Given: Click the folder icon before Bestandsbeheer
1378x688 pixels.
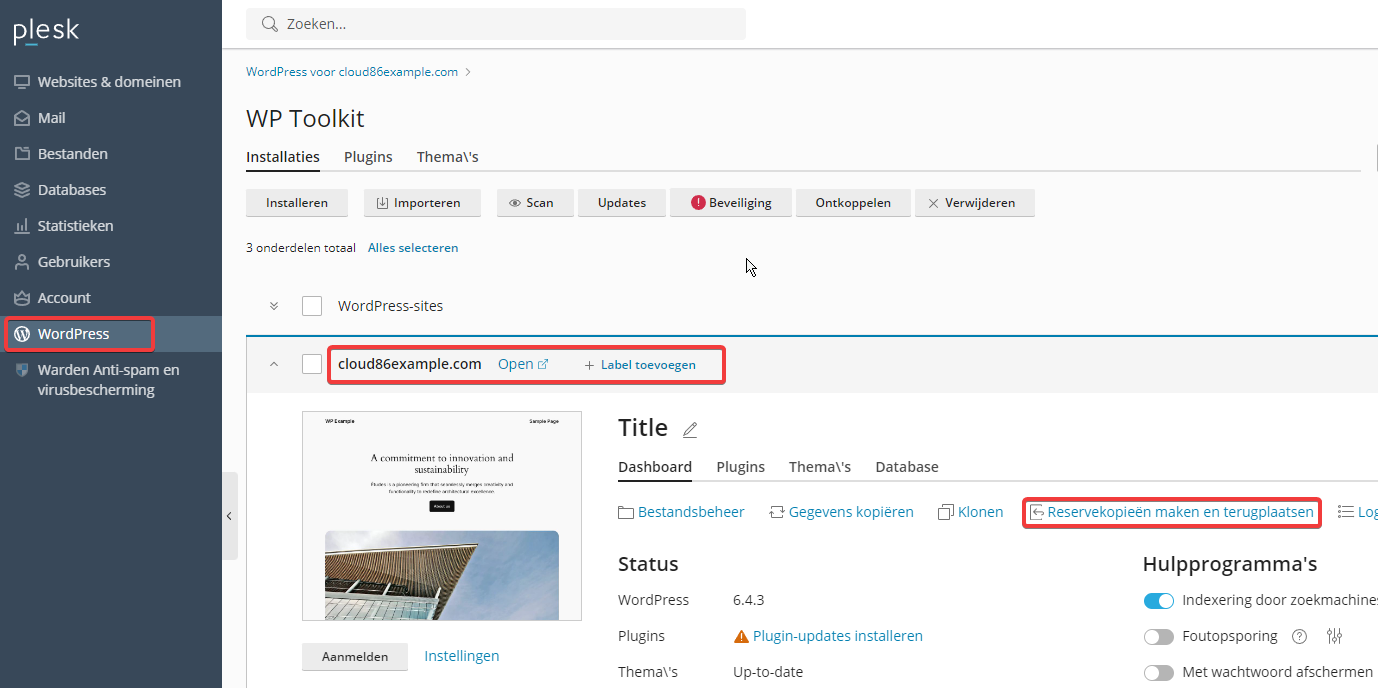Looking at the screenshot, I should click(x=626, y=512).
